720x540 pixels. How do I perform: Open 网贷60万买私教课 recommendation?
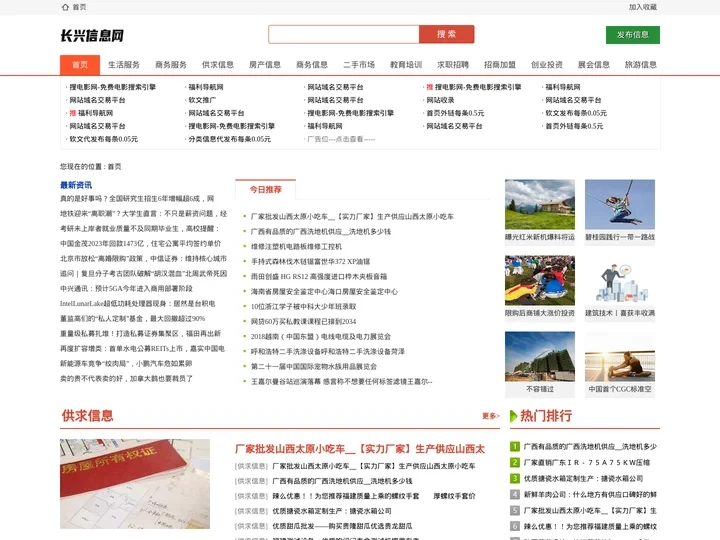(x=304, y=321)
